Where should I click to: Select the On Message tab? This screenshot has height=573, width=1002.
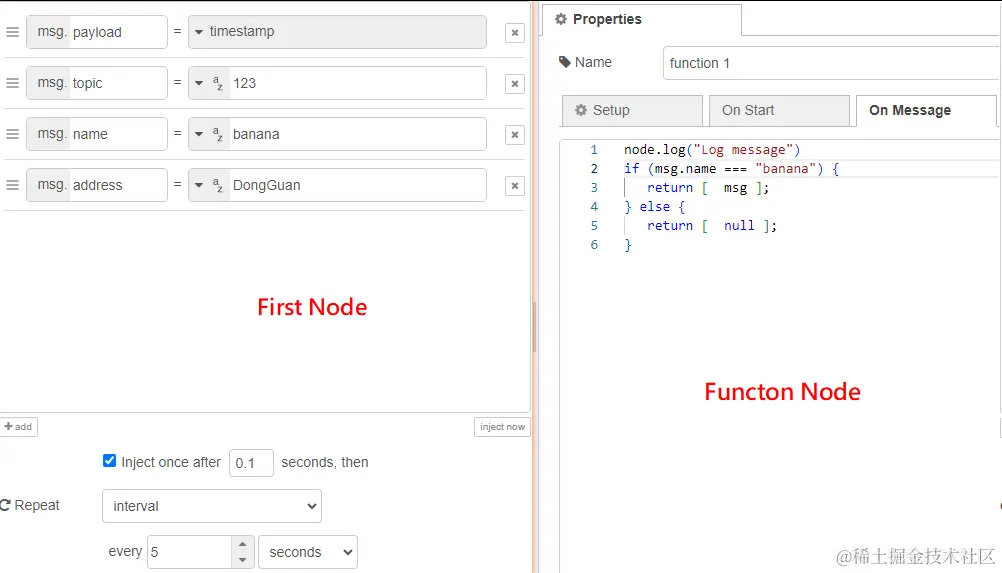click(926, 111)
